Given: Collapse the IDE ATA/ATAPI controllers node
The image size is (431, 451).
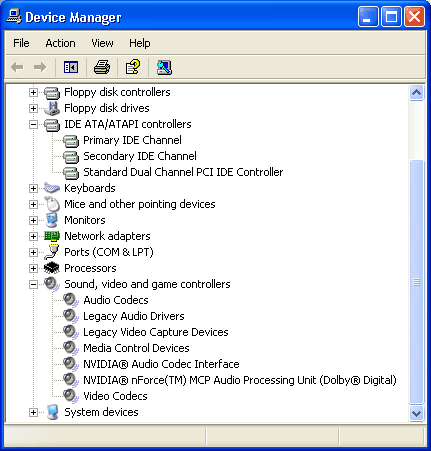Looking at the screenshot, I should 33,124.
